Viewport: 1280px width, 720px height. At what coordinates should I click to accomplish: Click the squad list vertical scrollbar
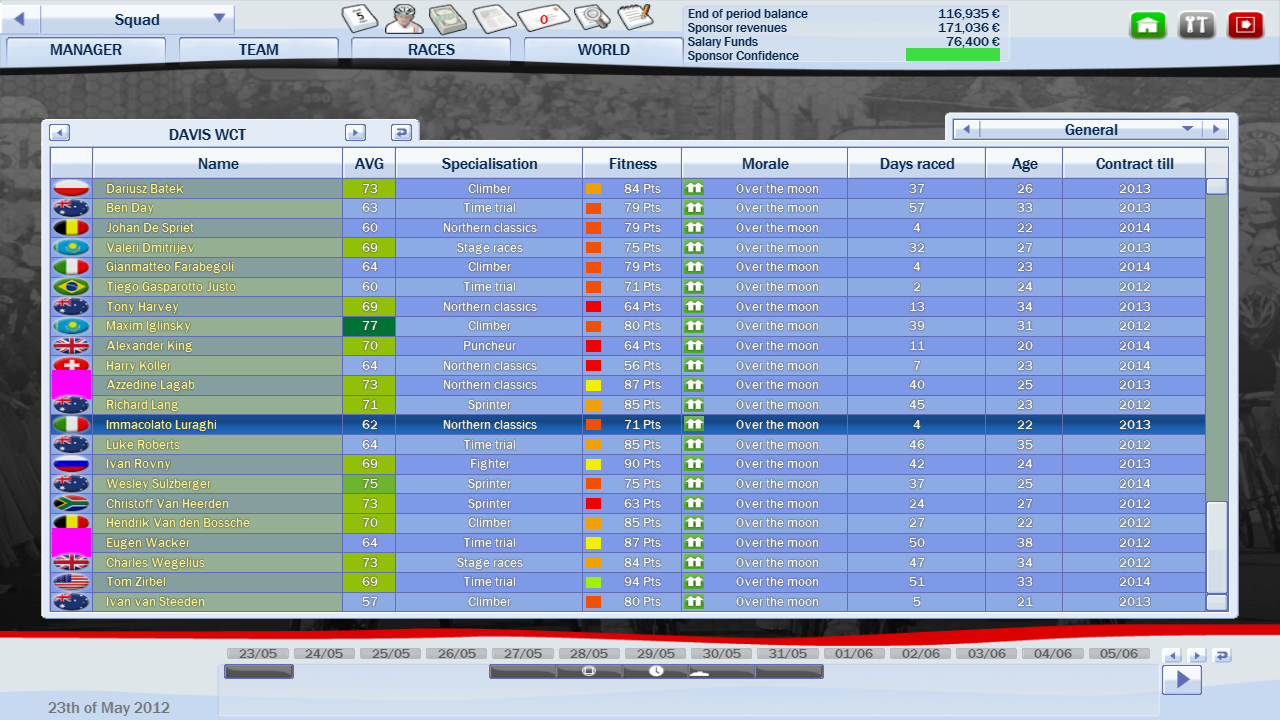pyautogui.click(x=1216, y=400)
